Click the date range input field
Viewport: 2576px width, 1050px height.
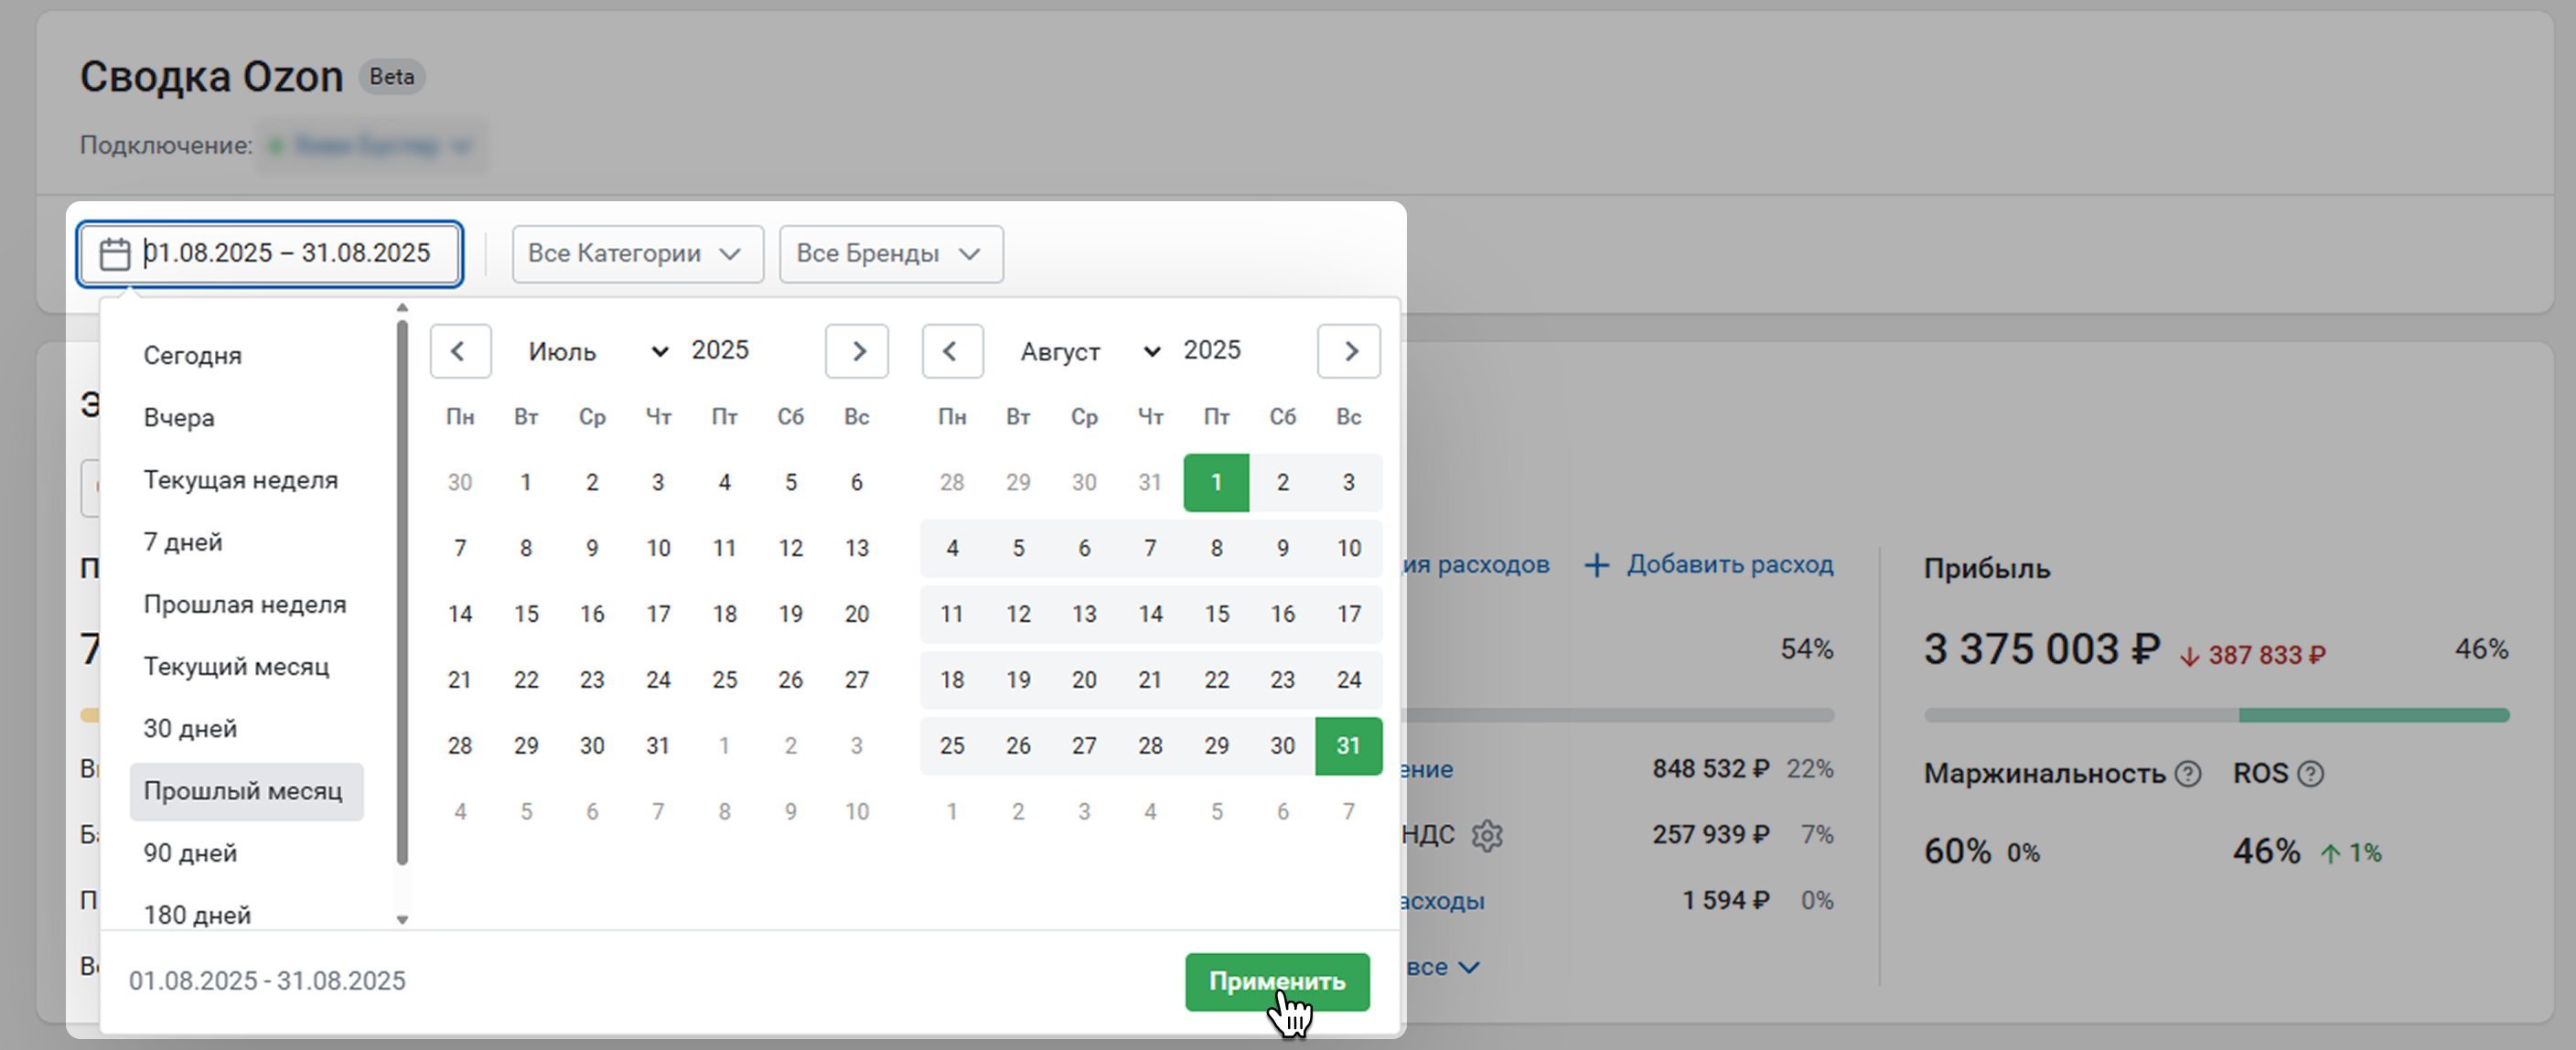pos(290,254)
